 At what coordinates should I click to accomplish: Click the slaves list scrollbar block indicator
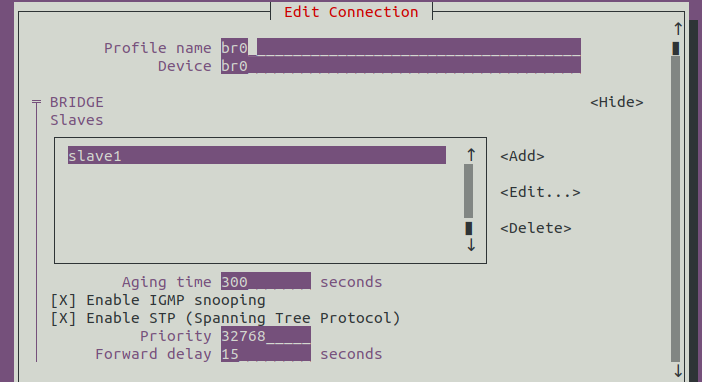click(x=469, y=228)
